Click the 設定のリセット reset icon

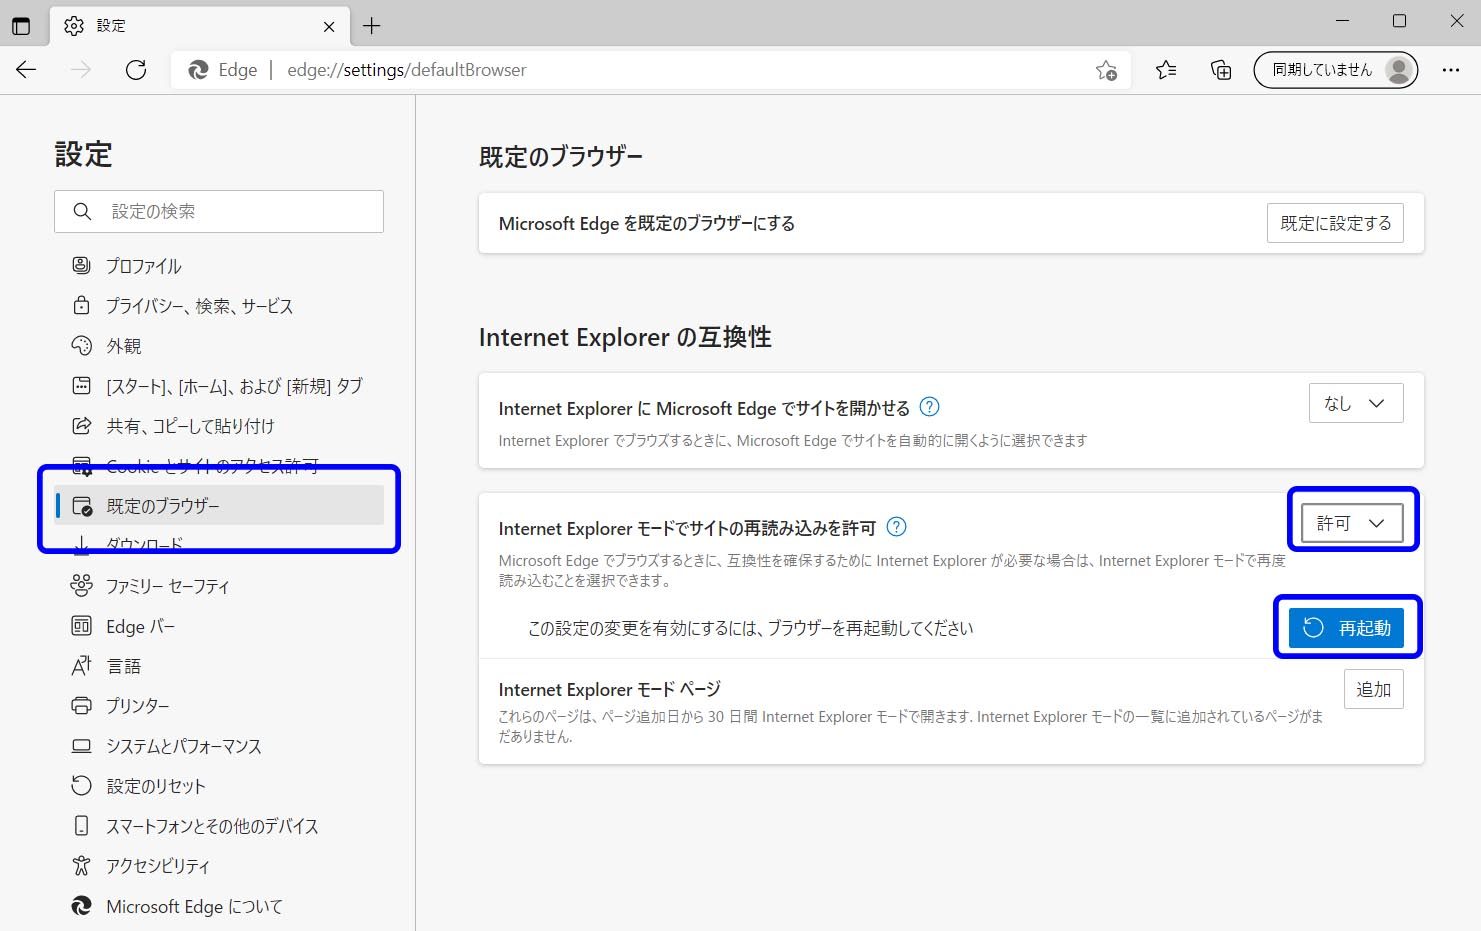(81, 786)
